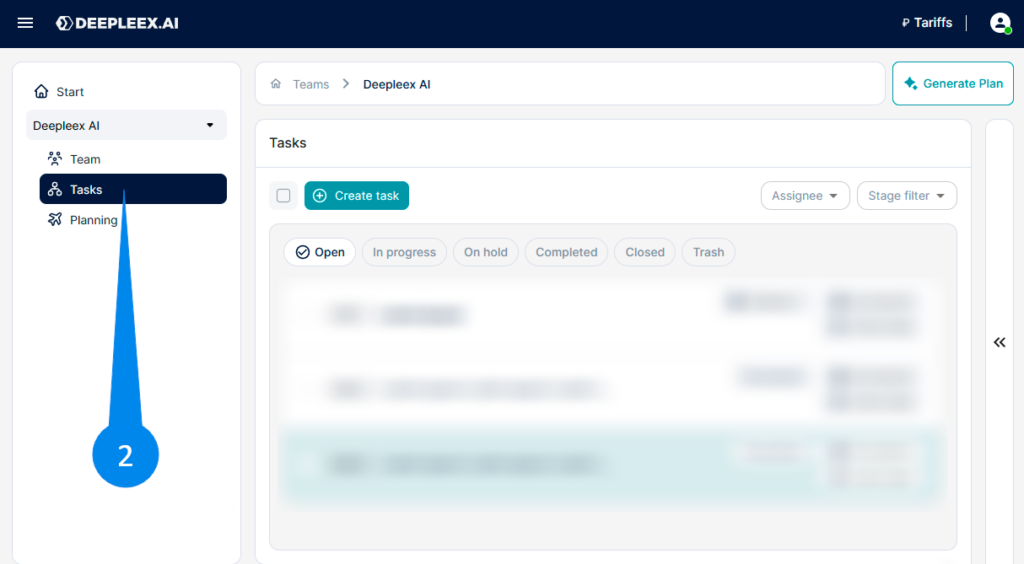Click the DEEPLEEX.AI logo
Screen dimensions: 1024x564
click(117, 24)
